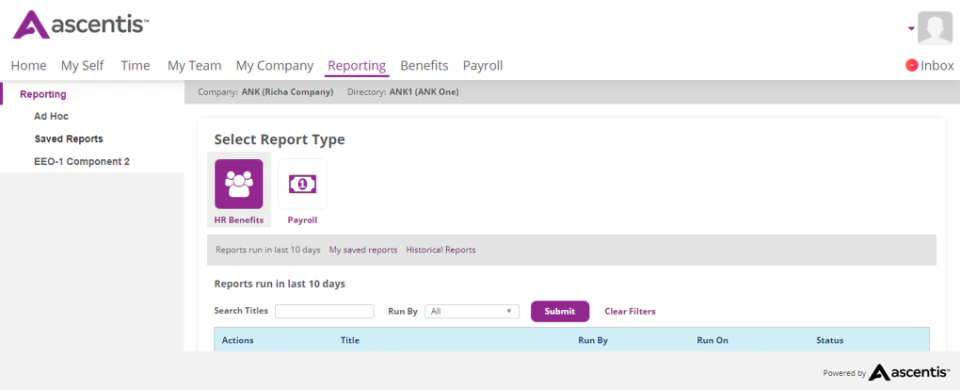Click the red Inbox notification icon
Viewport: 960px width, 390px height.
(x=912, y=65)
